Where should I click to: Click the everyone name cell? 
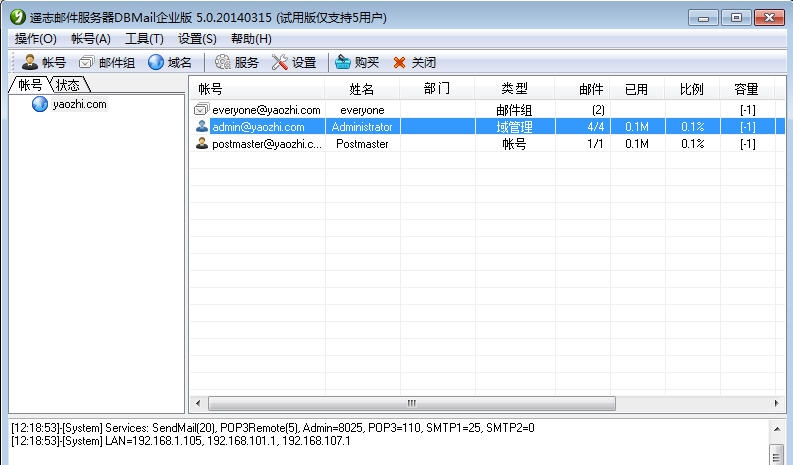[x=362, y=110]
